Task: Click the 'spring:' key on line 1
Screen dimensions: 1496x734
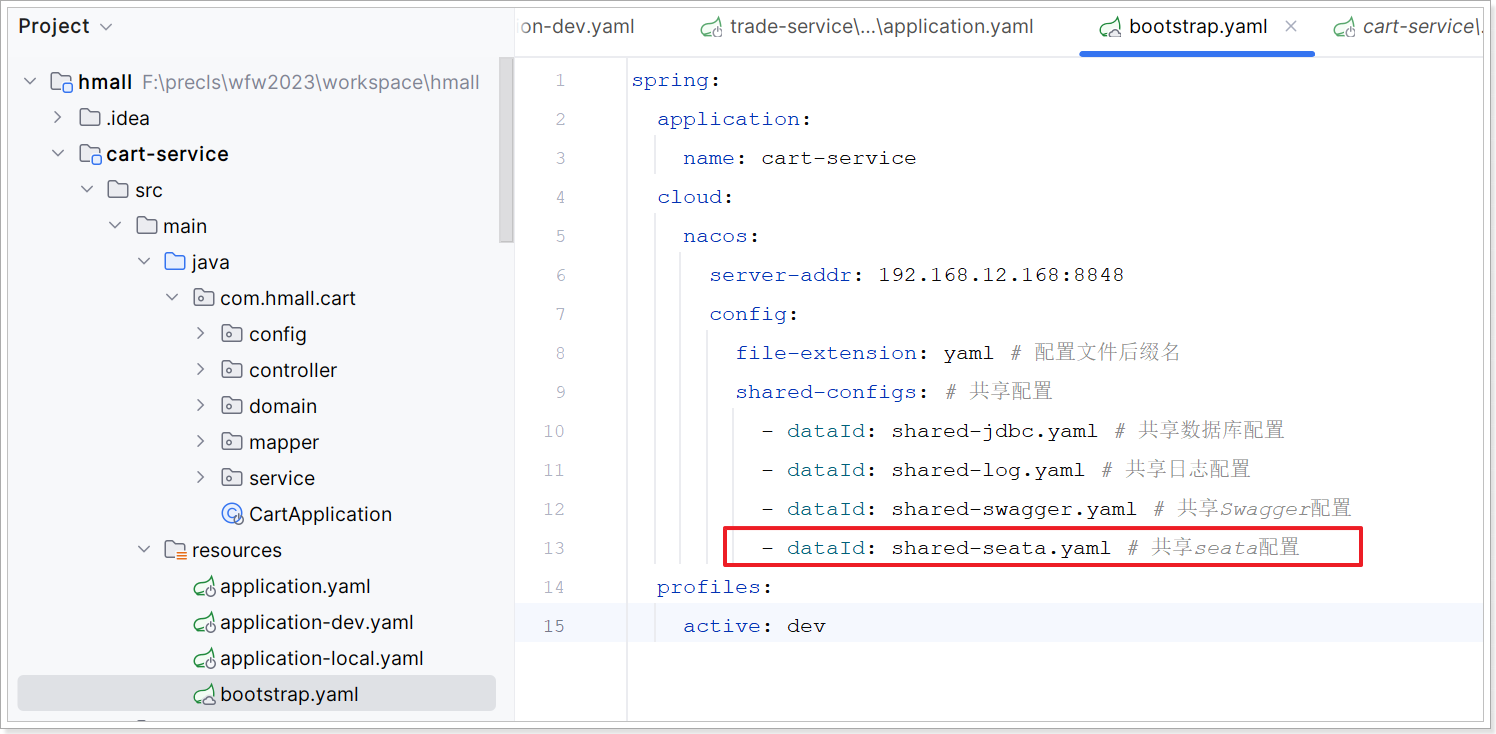Action: (676, 80)
